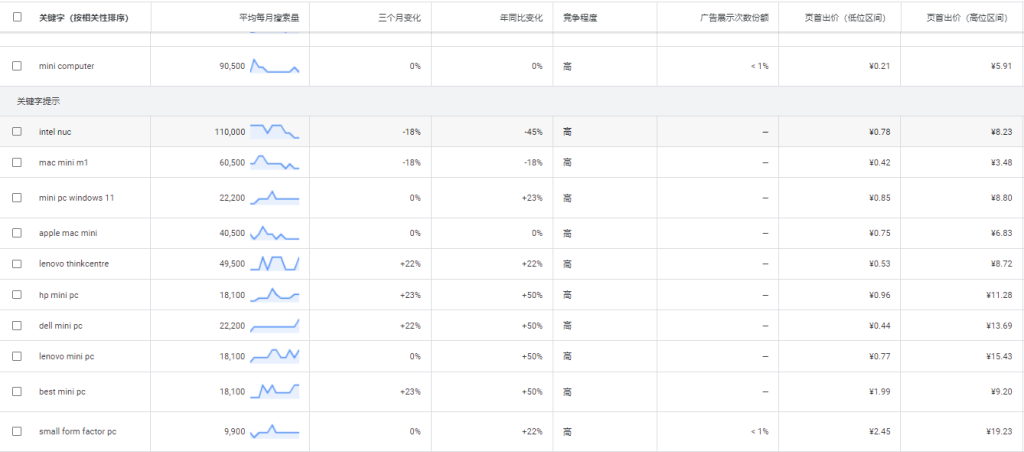Sort by 竞争程度 column header
Image resolution: width=1024 pixels, height=452 pixels.
click(x=577, y=17)
